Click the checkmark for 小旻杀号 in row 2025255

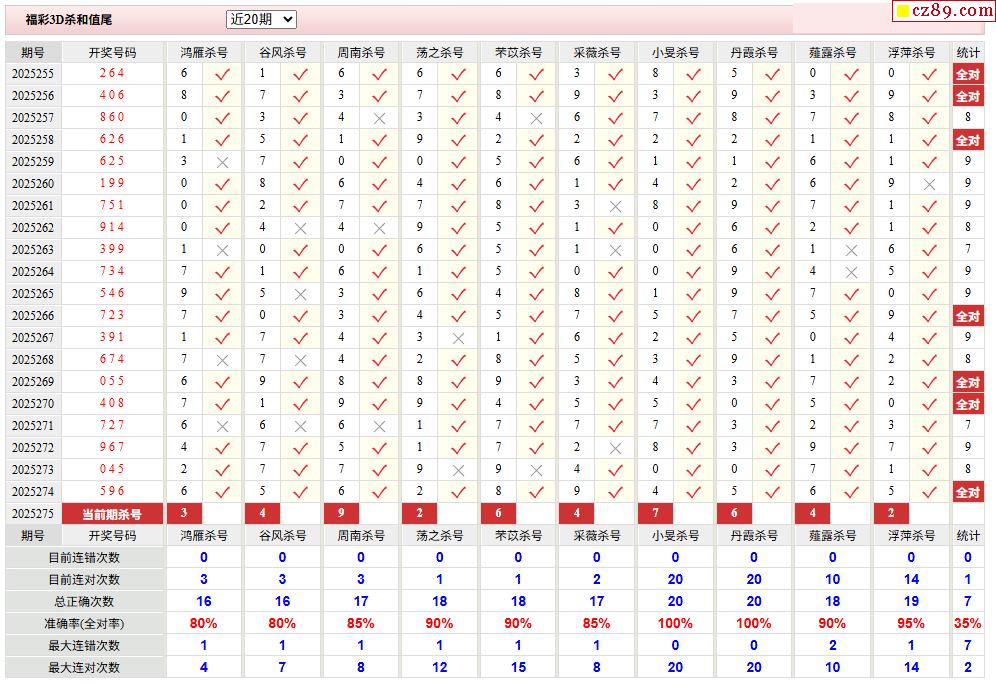click(x=693, y=74)
